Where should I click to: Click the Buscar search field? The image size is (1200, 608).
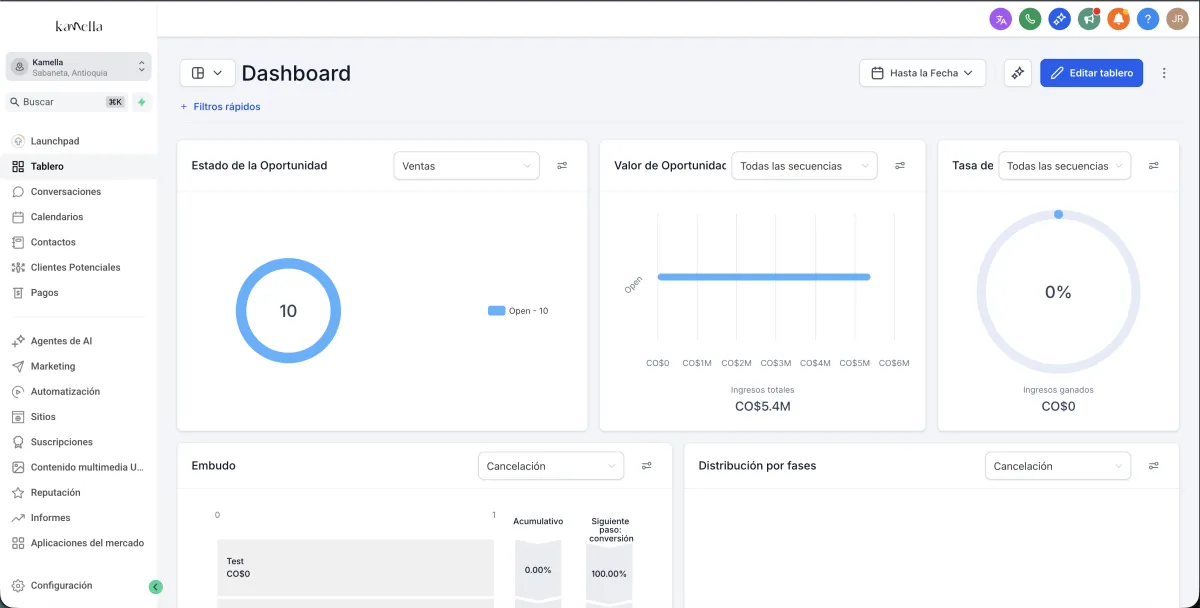pos(66,102)
